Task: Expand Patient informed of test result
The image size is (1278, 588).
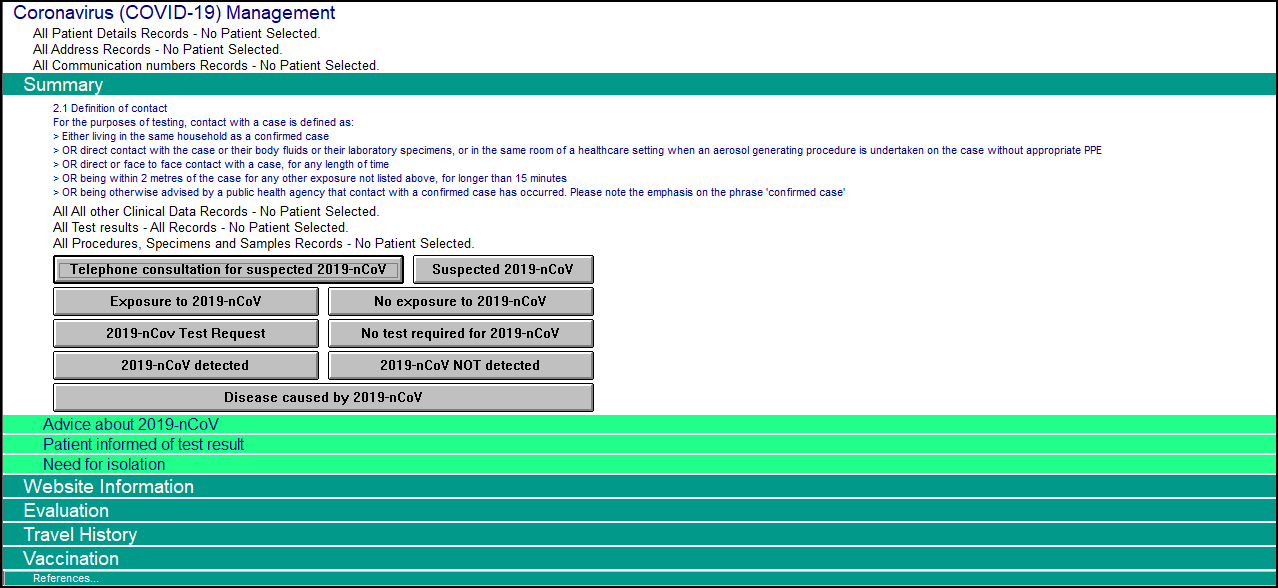Action: [x=143, y=445]
